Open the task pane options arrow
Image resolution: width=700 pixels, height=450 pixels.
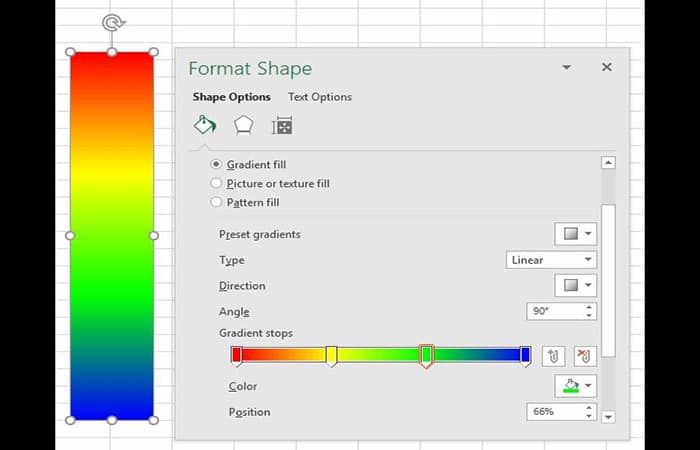click(x=567, y=67)
